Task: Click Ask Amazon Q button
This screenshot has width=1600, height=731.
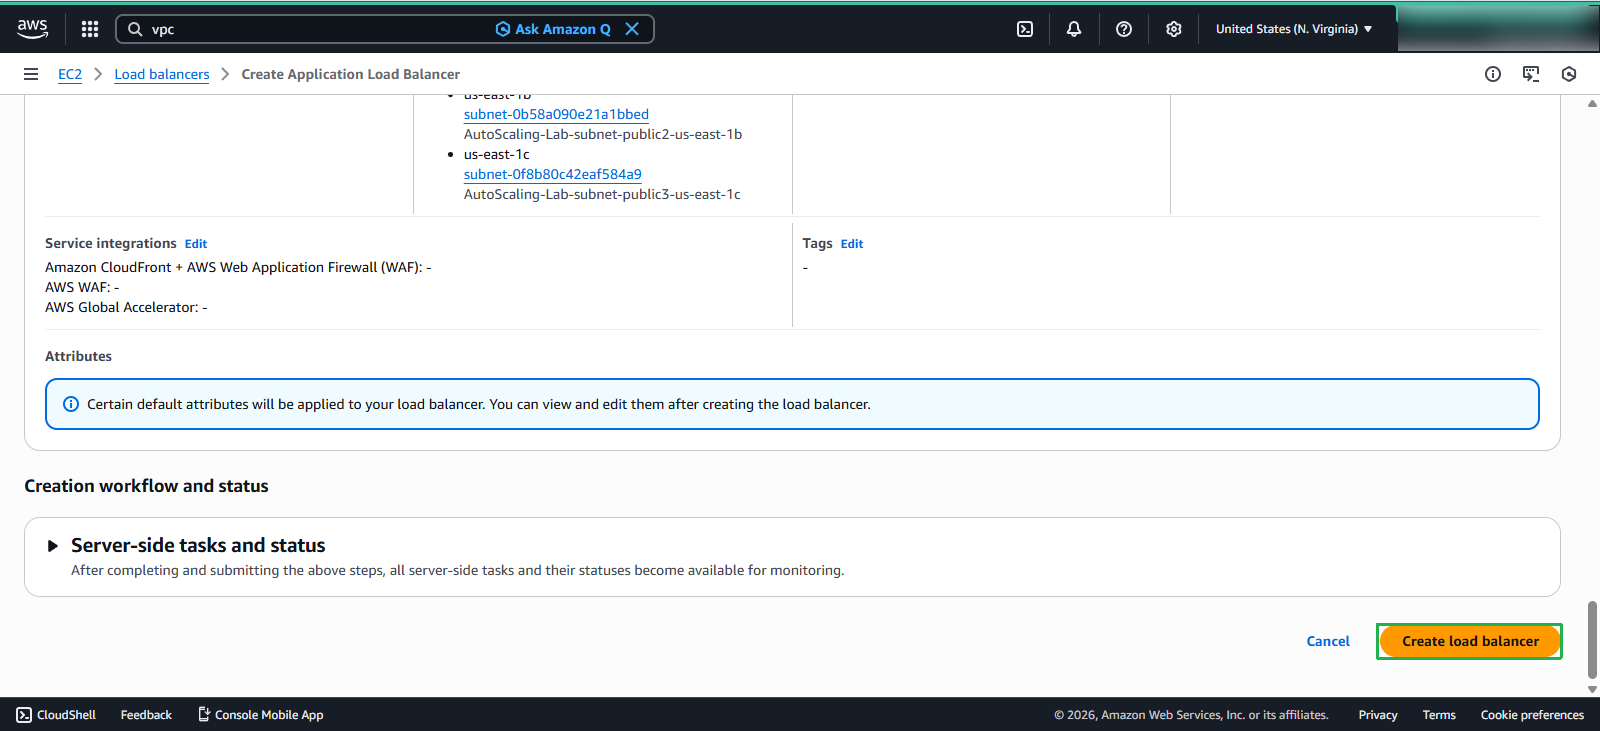Action: 553,29
